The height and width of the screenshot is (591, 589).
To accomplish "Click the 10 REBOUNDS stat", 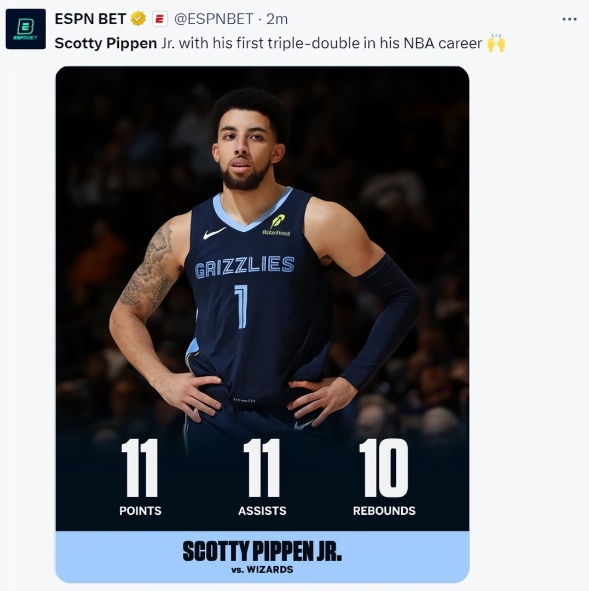I will pos(384,478).
